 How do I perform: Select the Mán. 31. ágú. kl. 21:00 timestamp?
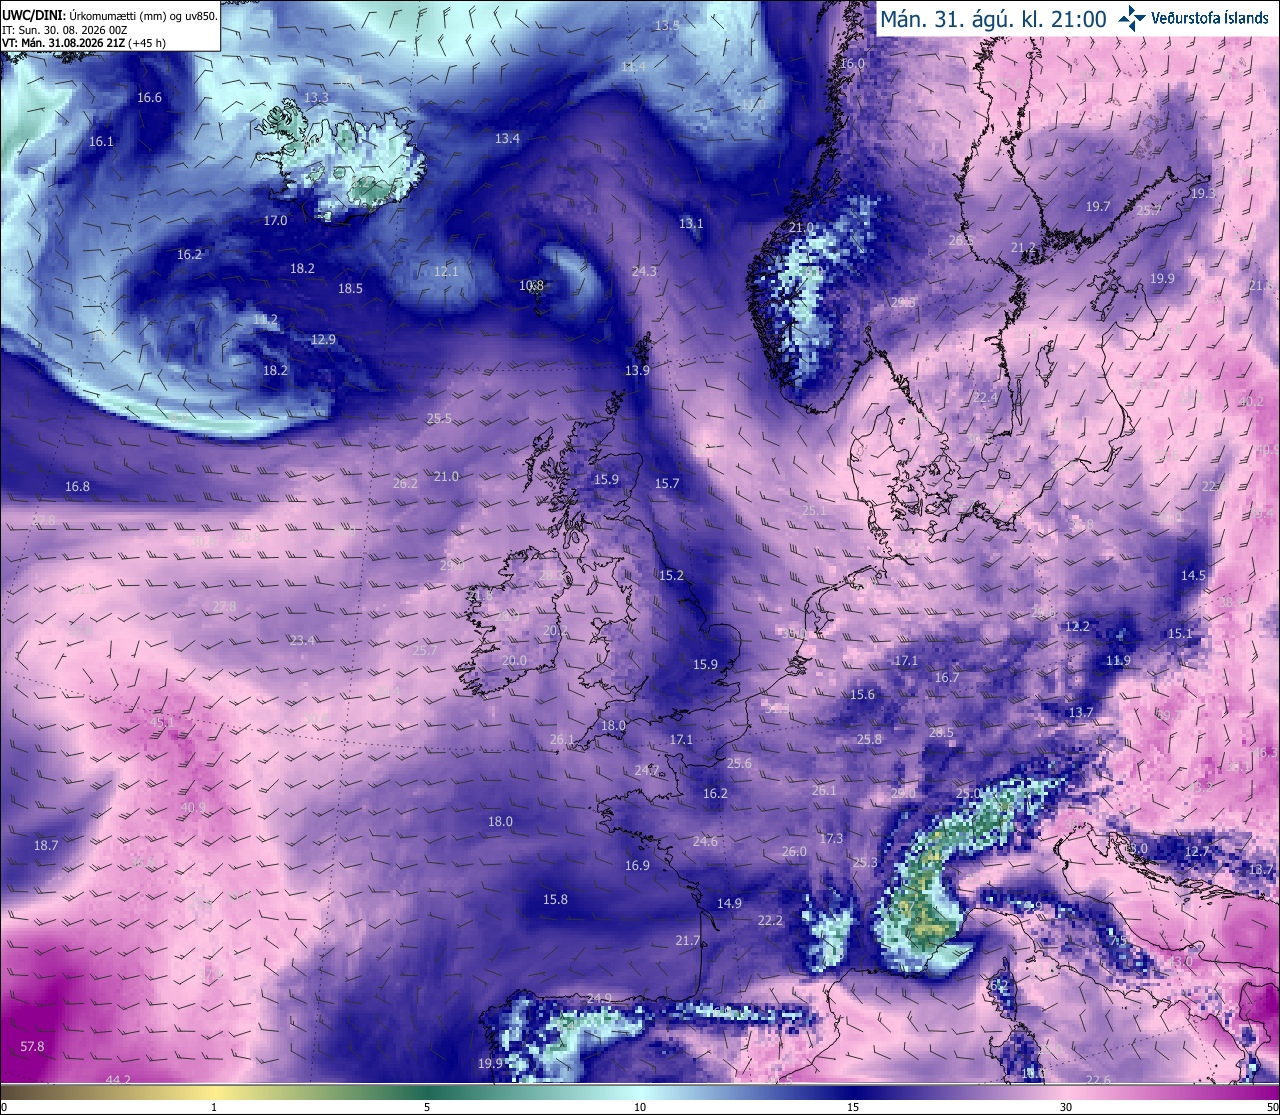pos(993,18)
